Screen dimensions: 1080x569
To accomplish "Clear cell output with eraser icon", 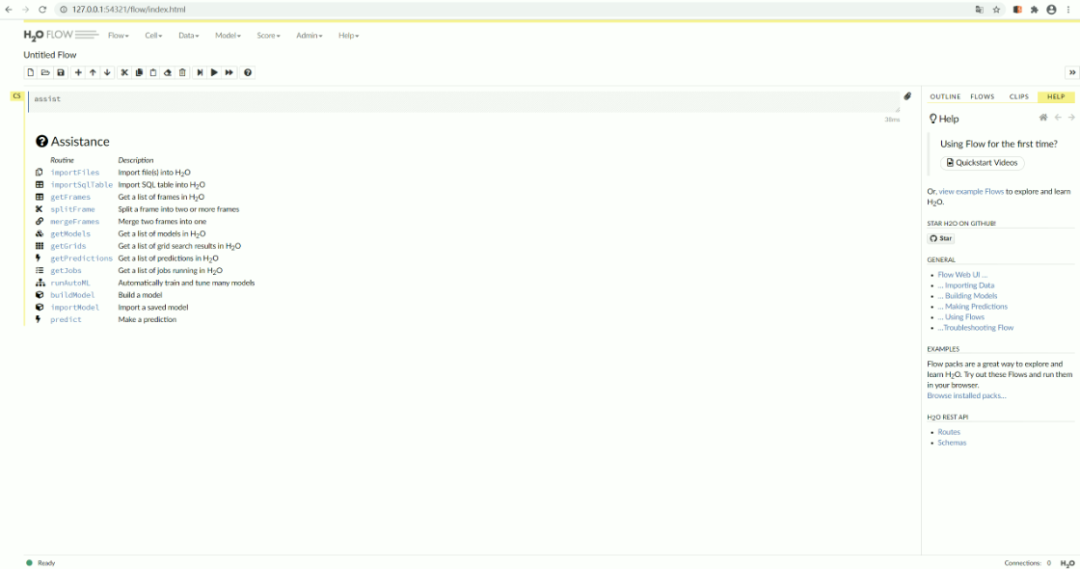I will [167, 72].
